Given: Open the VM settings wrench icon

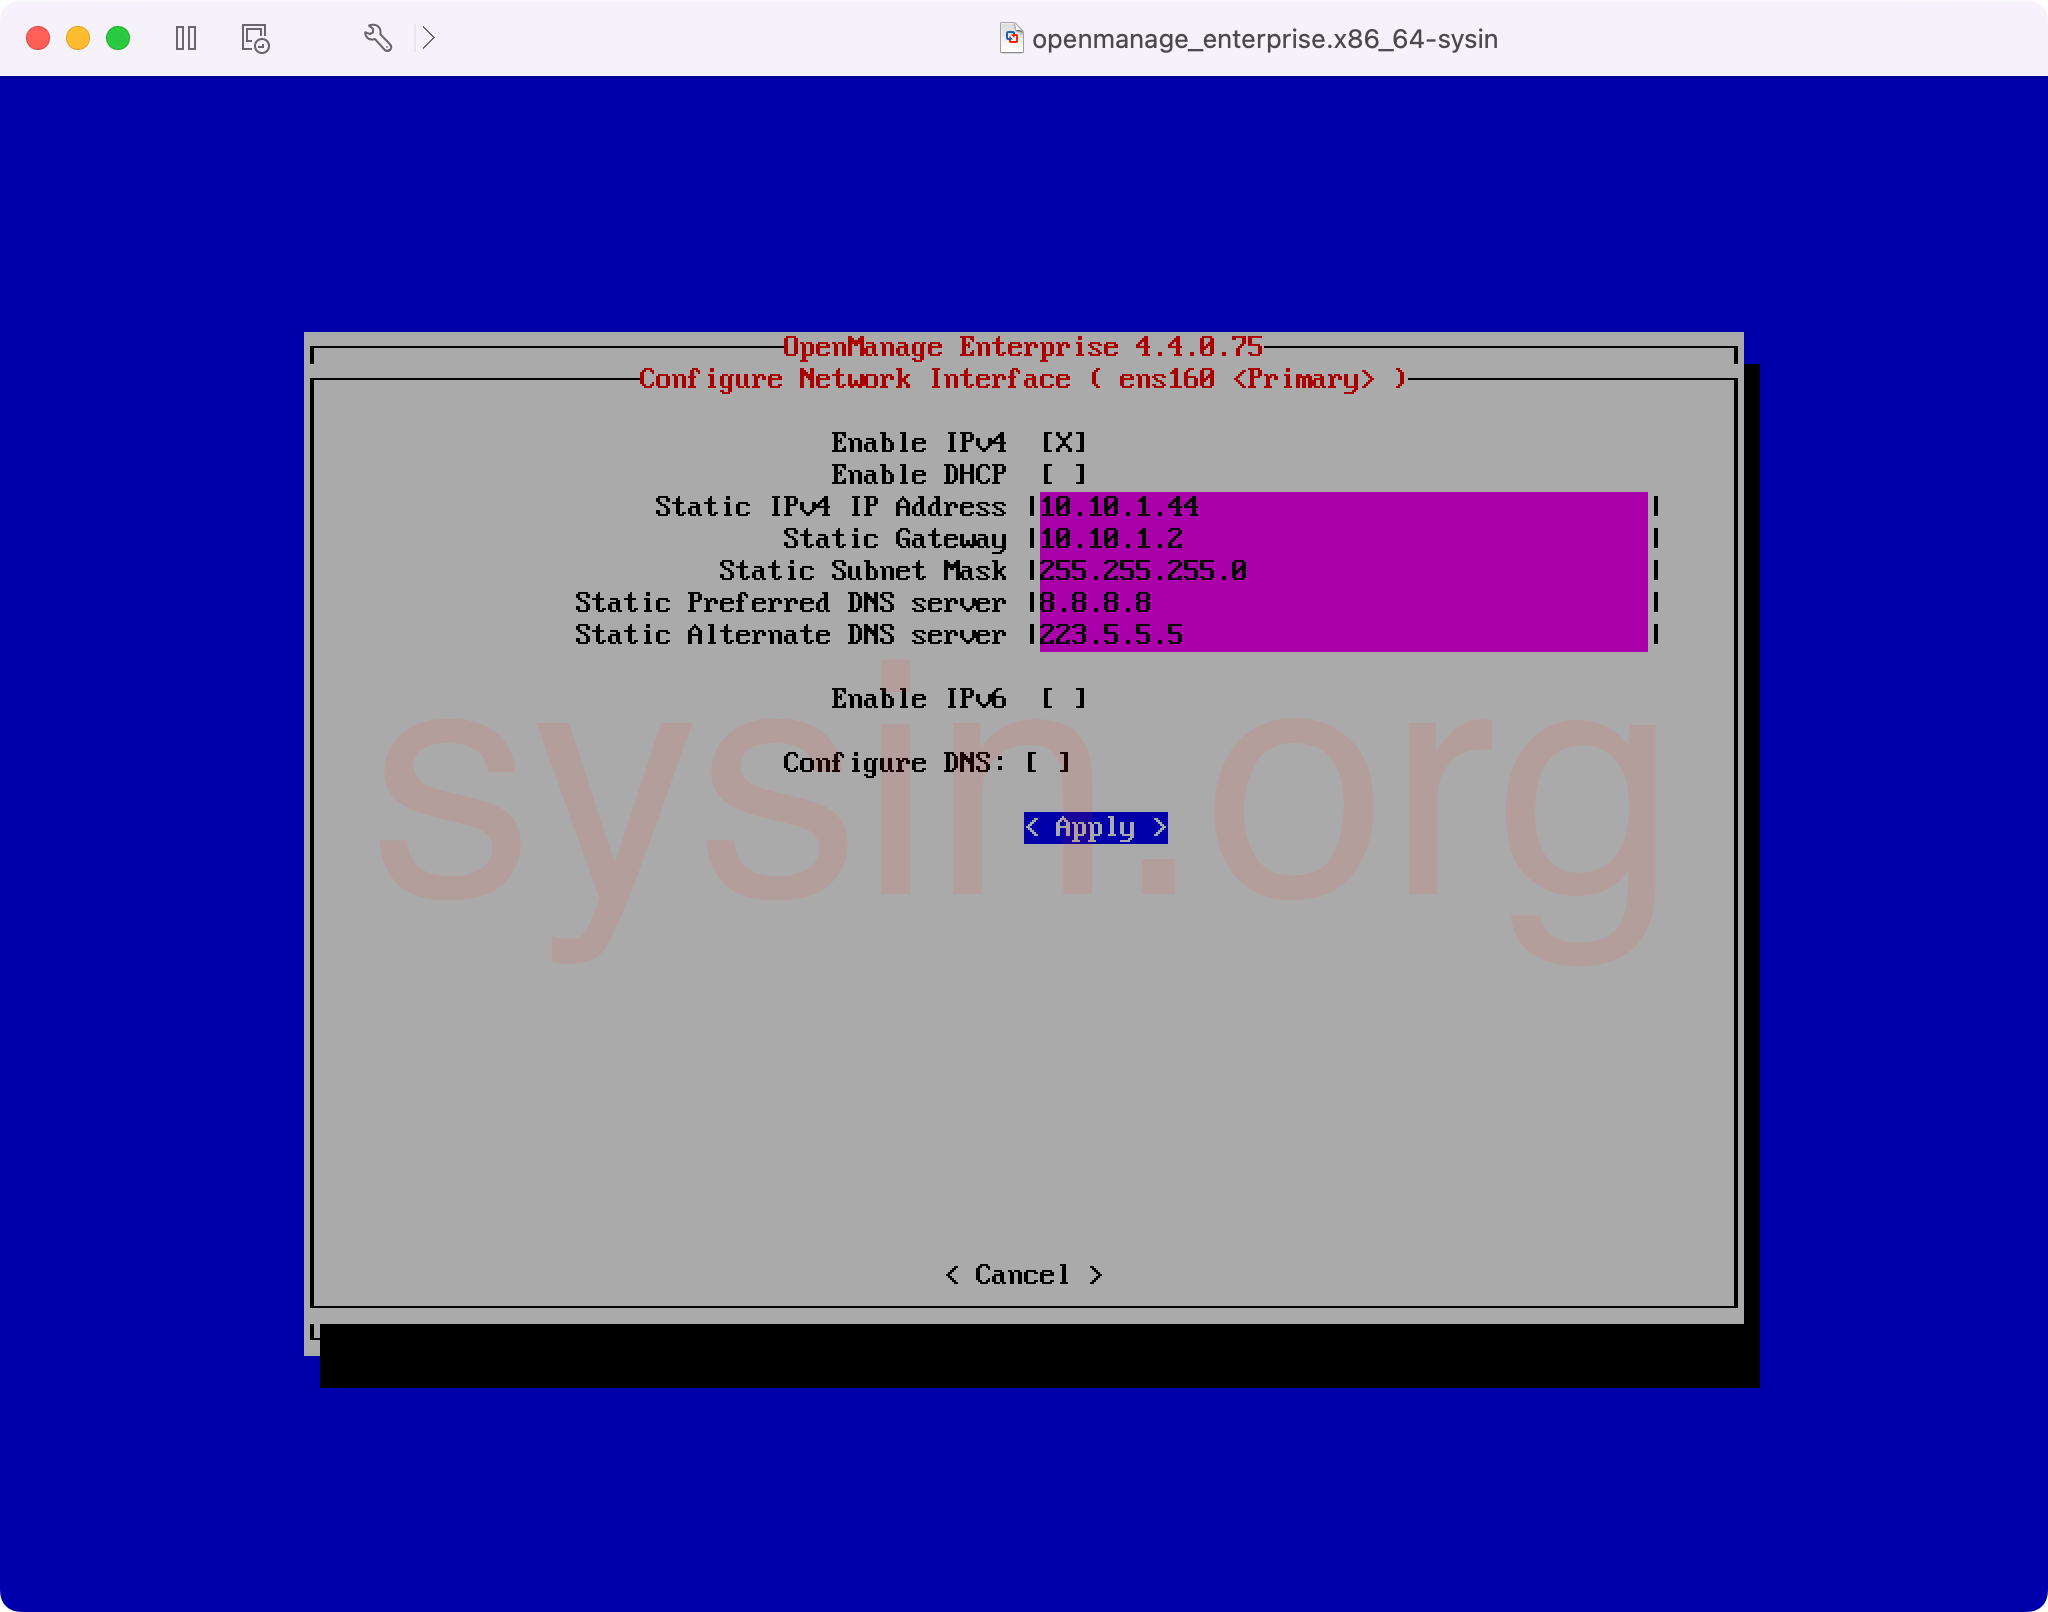Looking at the screenshot, I should (x=377, y=39).
